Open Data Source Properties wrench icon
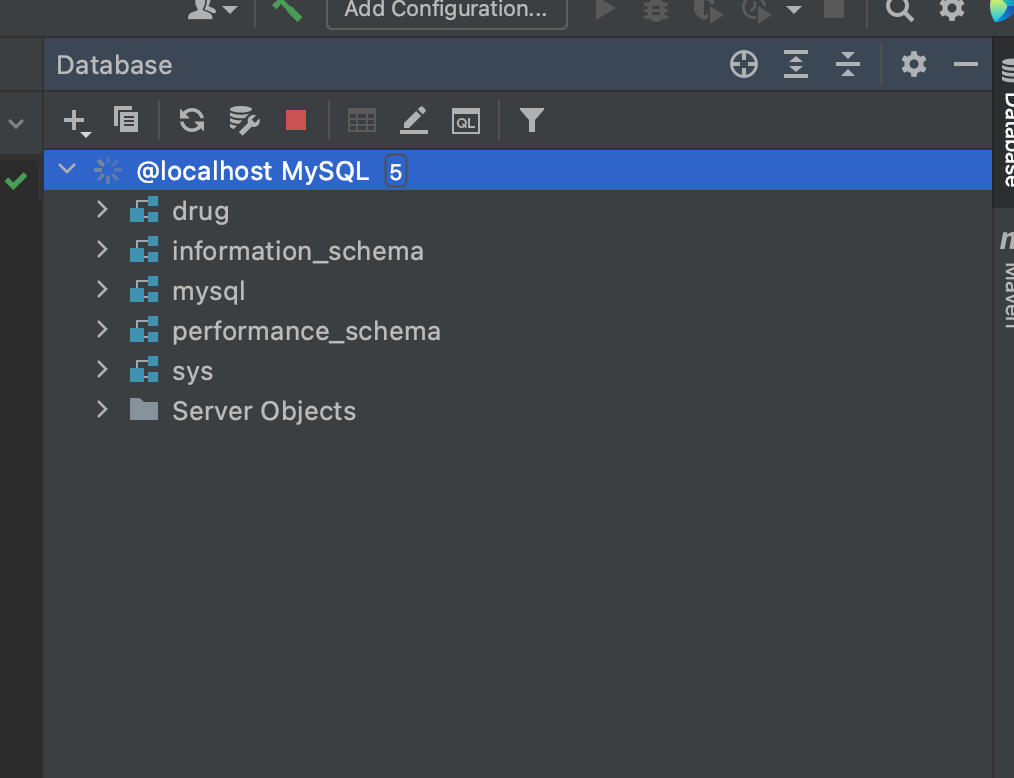The width and height of the screenshot is (1014, 778). (244, 120)
